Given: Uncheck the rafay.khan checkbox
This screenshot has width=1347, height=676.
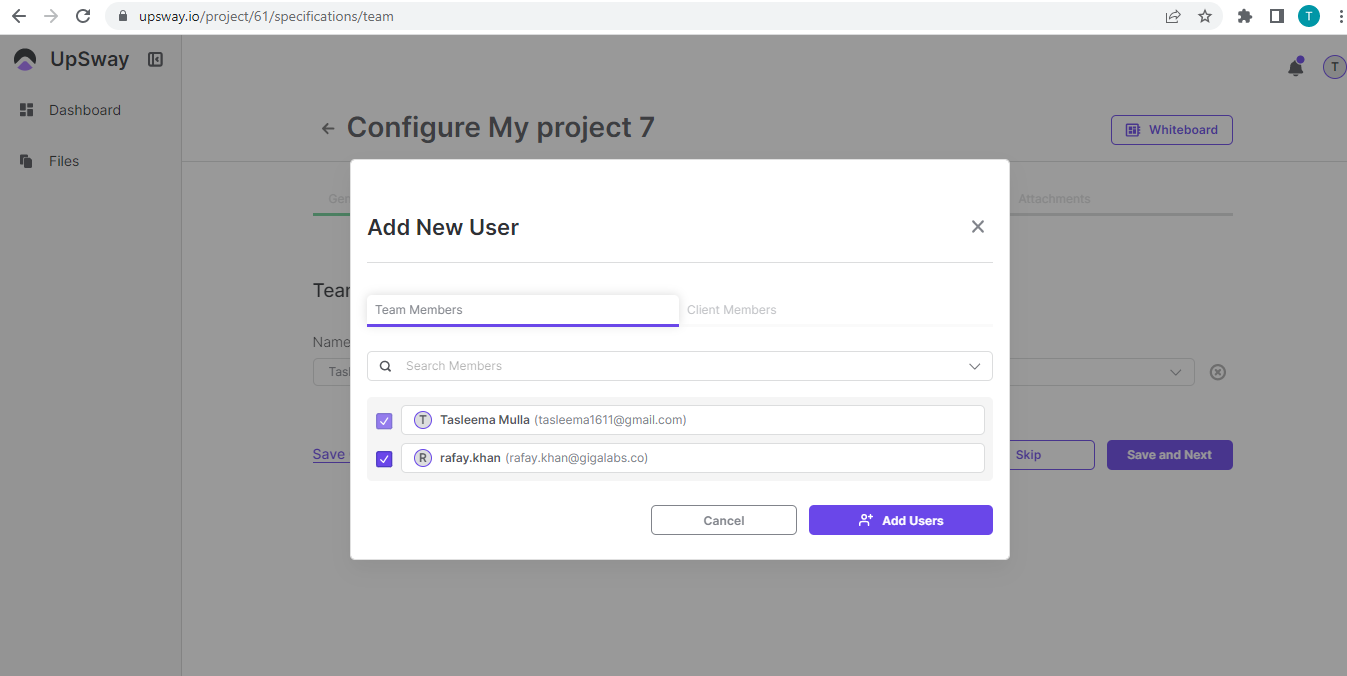Looking at the screenshot, I should [x=384, y=459].
